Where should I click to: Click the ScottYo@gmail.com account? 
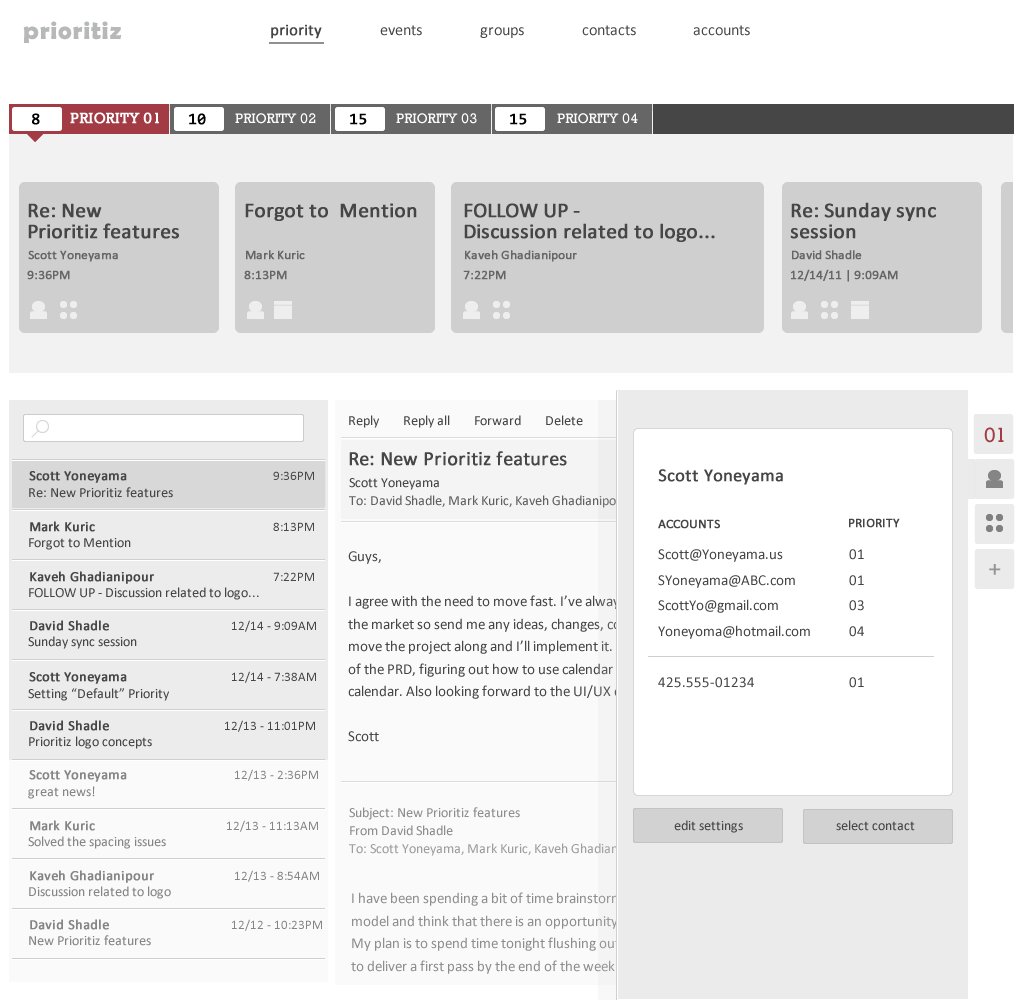[718, 605]
